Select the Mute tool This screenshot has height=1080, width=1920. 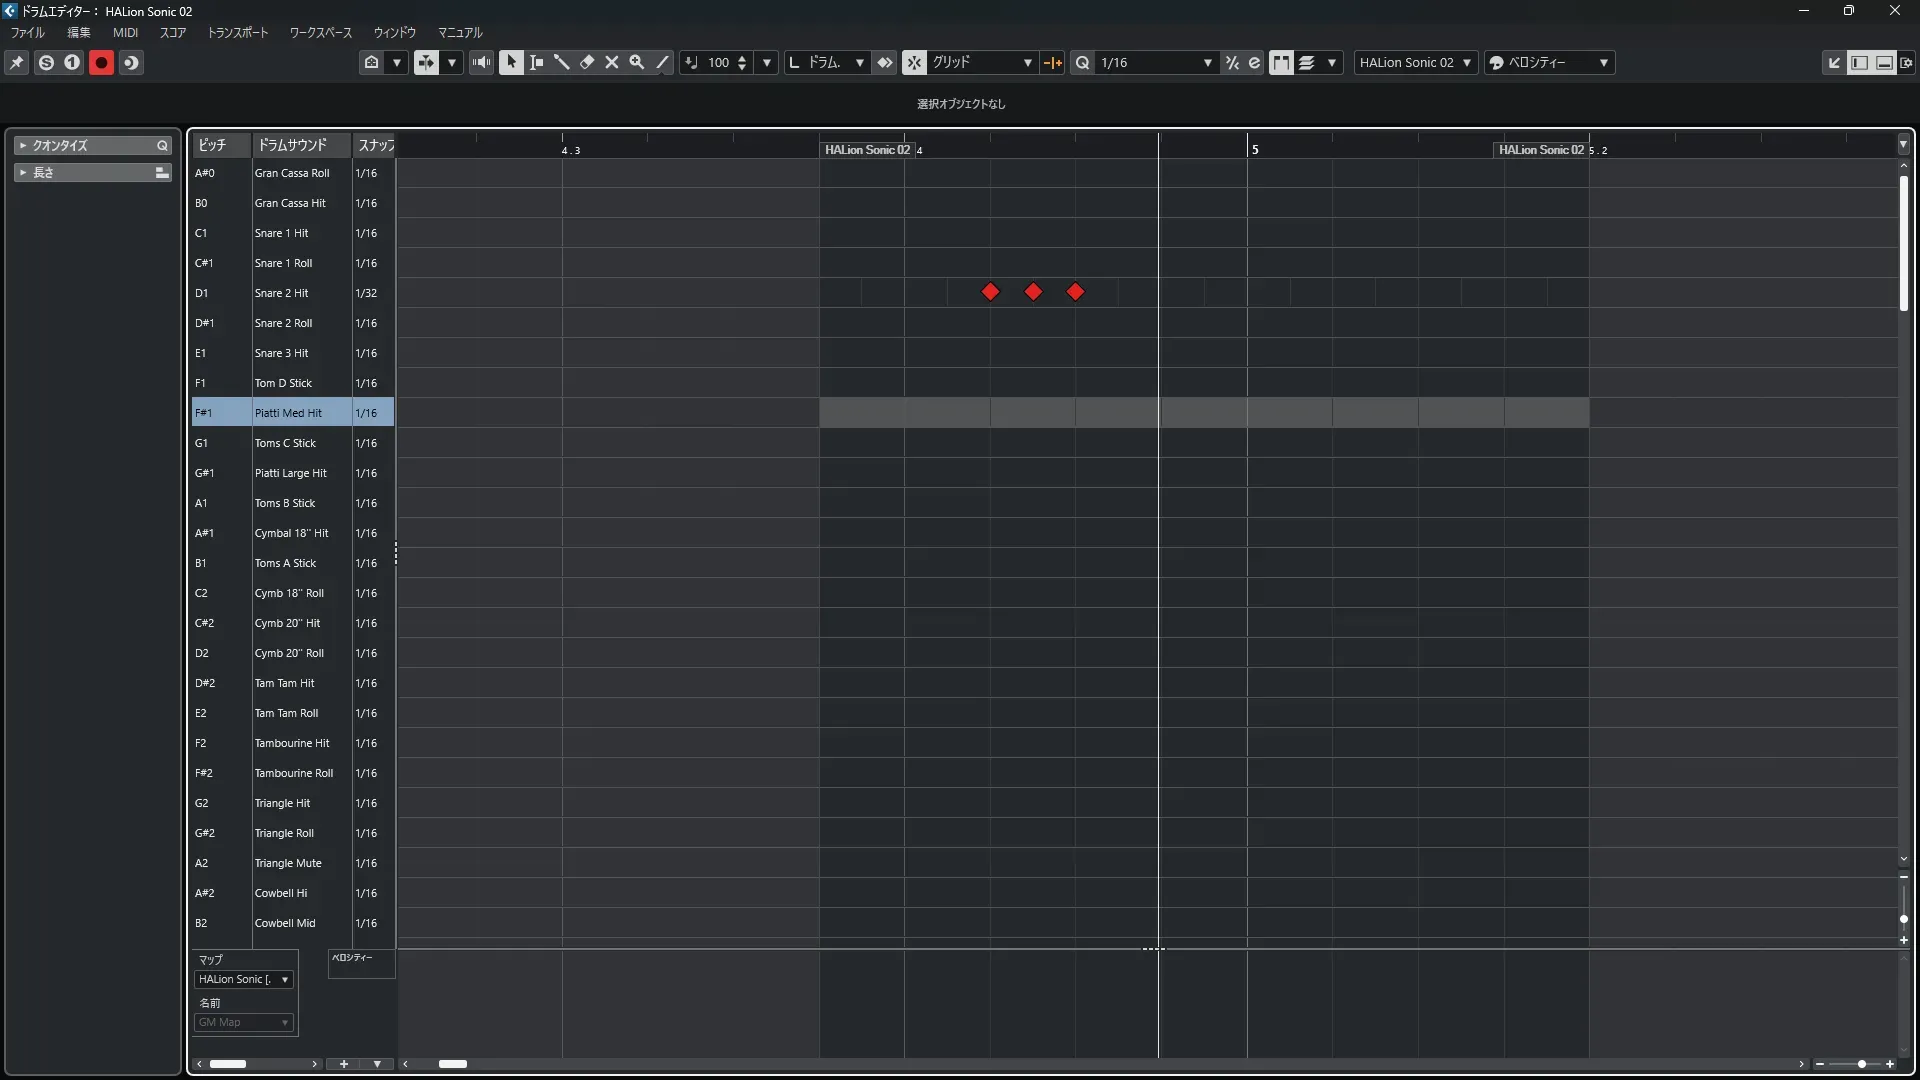[612, 62]
